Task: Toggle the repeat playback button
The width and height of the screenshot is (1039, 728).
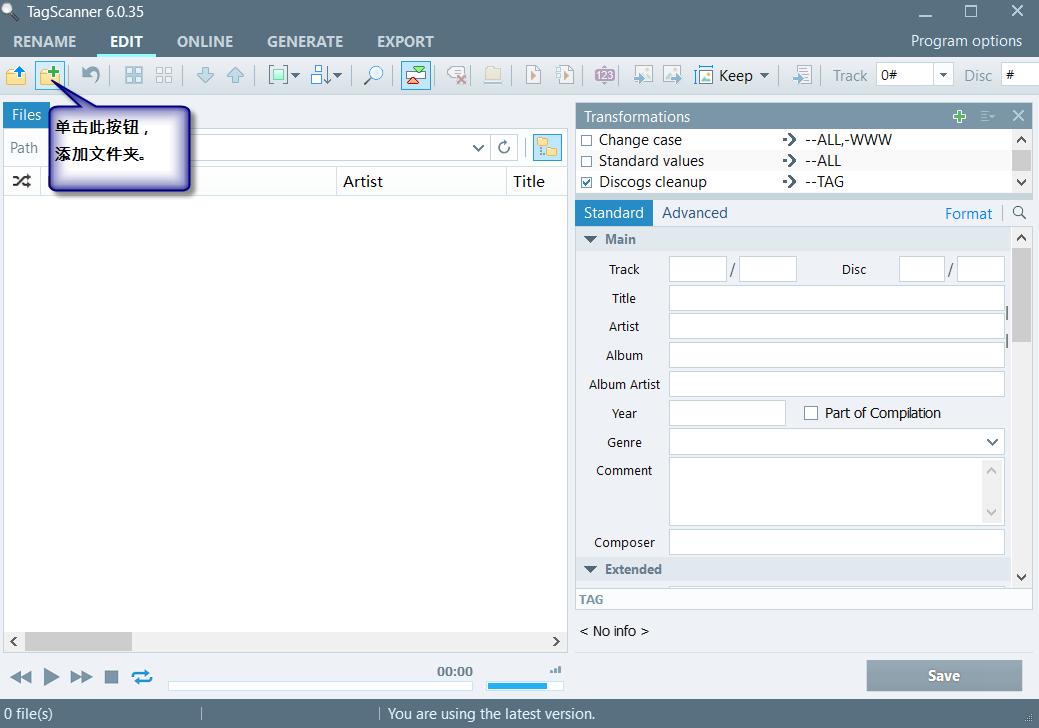Action: 142,677
